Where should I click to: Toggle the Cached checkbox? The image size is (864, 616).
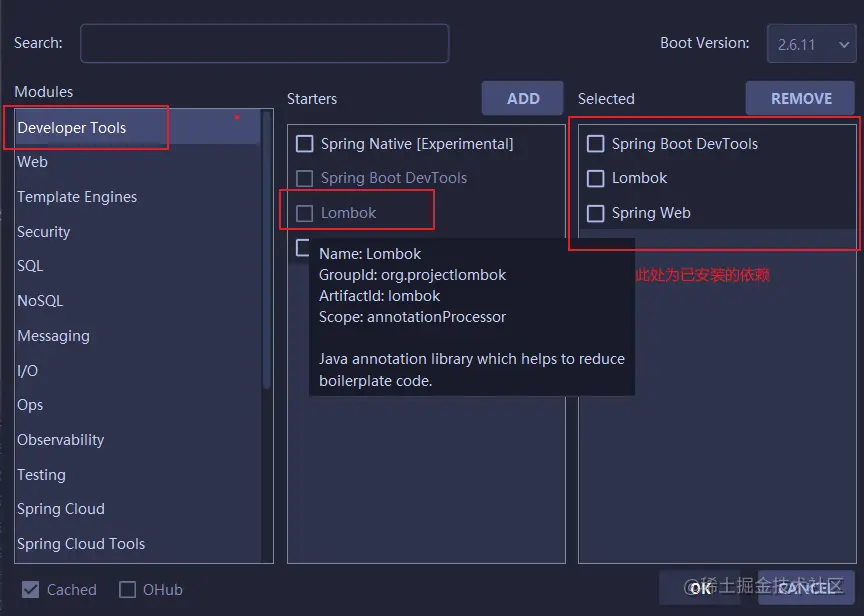31,590
